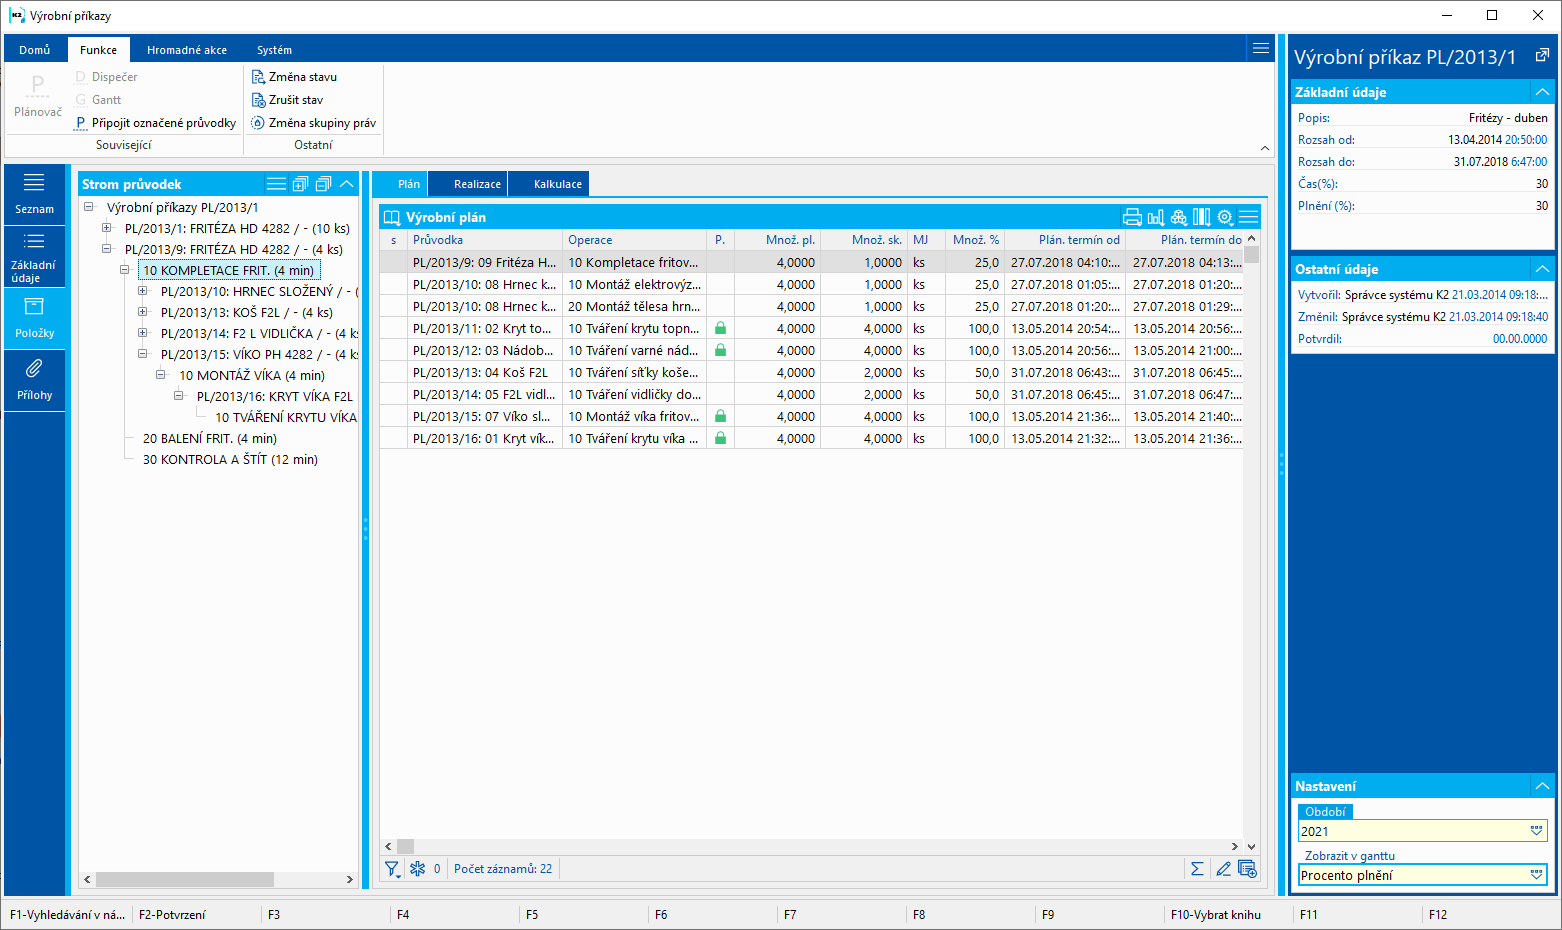Click Změna skupiny práv in the ribbon
The image size is (1562, 930).
click(313, 123)
